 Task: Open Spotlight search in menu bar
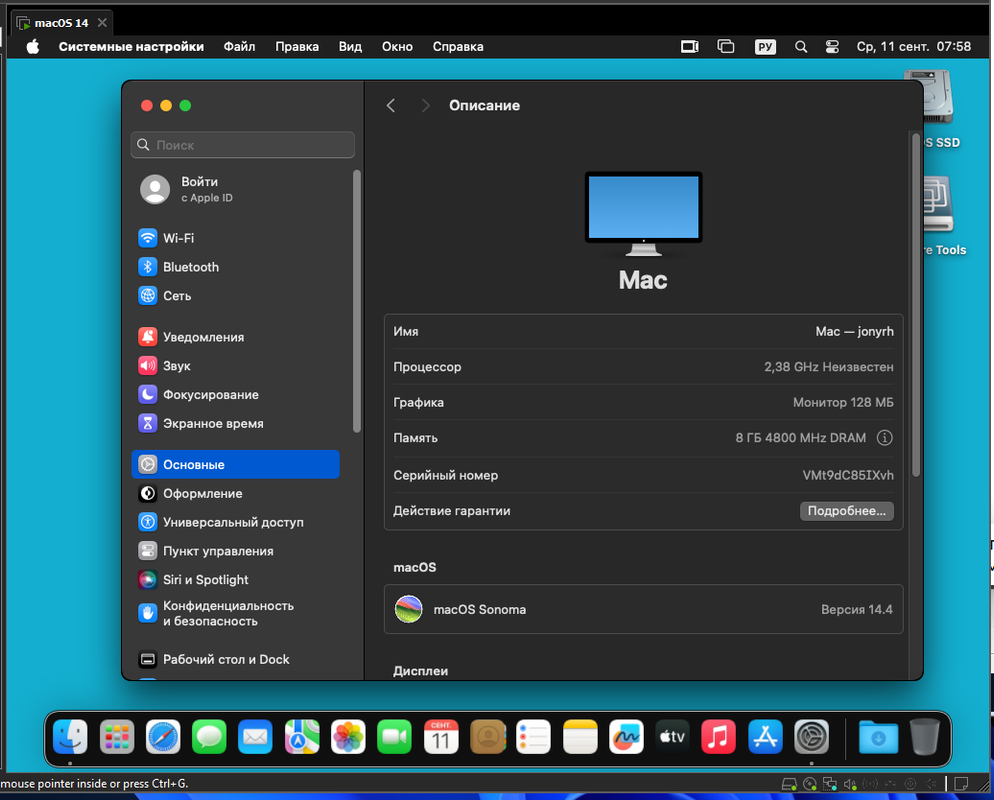pyautogui.click(x=801, y=47)
